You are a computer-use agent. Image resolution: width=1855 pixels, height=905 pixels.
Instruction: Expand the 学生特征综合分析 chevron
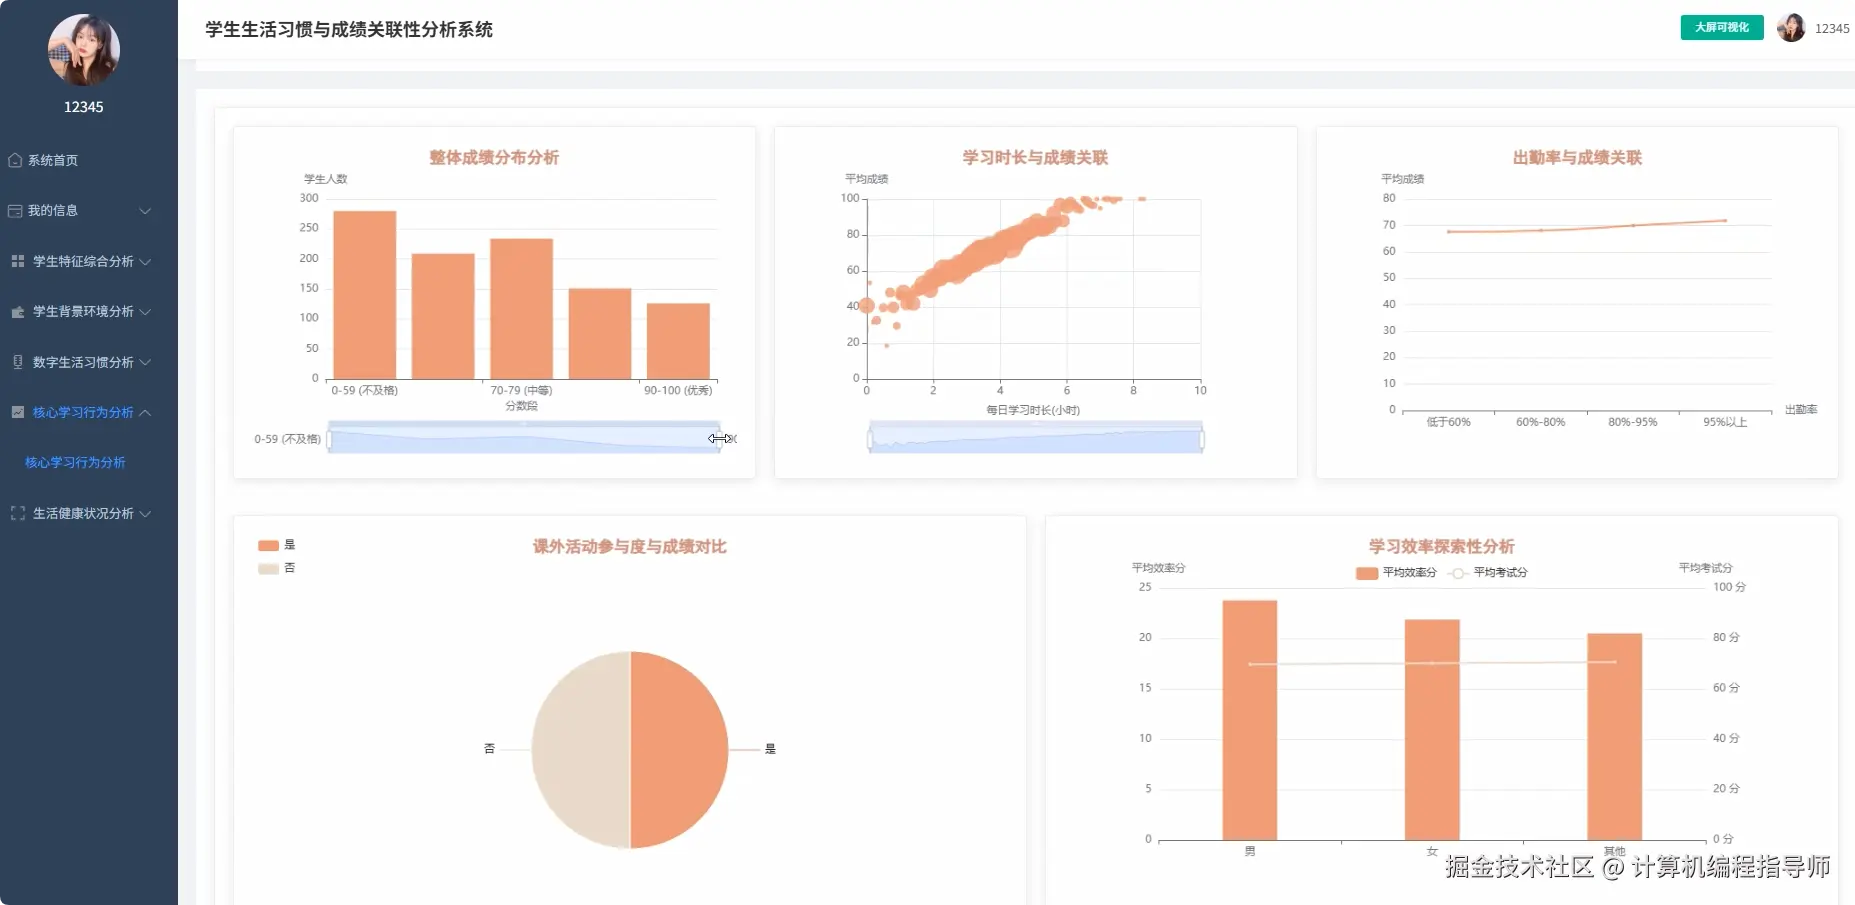coord(145,261)
